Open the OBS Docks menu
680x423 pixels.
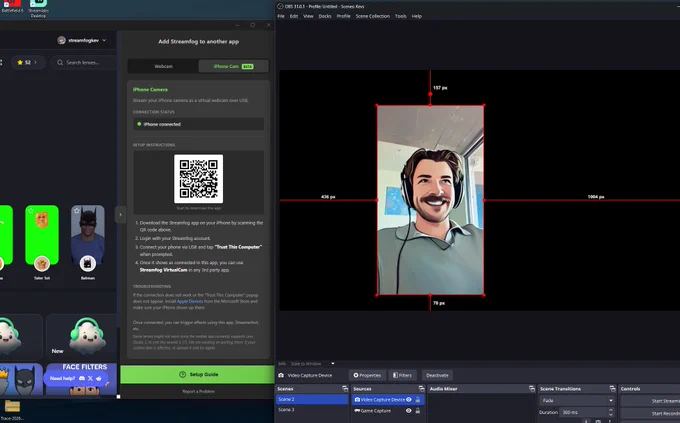click(325, 16)
